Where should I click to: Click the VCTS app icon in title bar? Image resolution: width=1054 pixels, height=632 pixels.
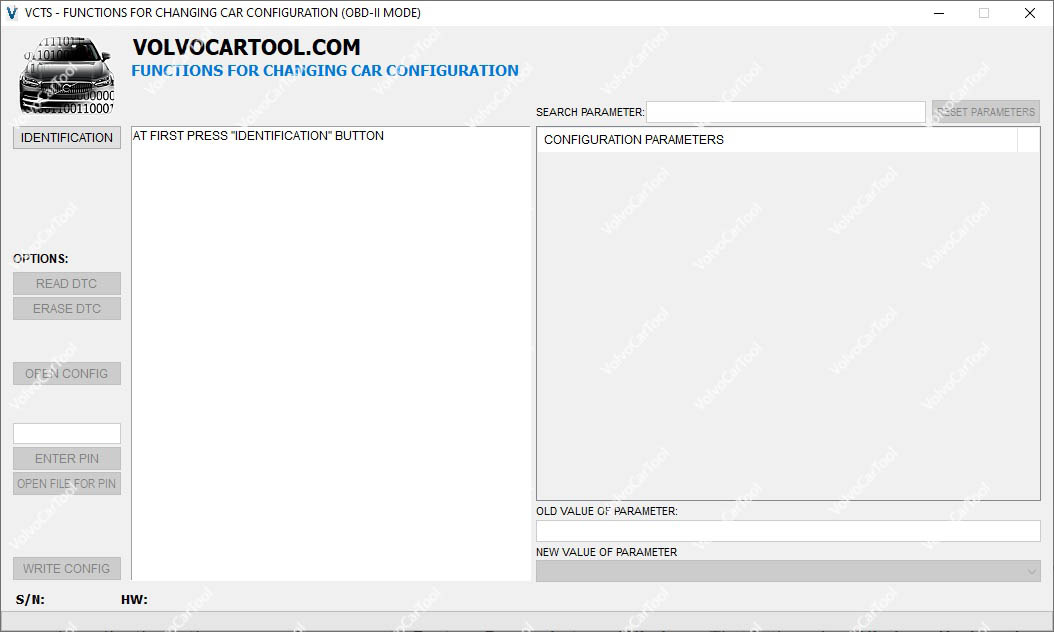(13, 13)
